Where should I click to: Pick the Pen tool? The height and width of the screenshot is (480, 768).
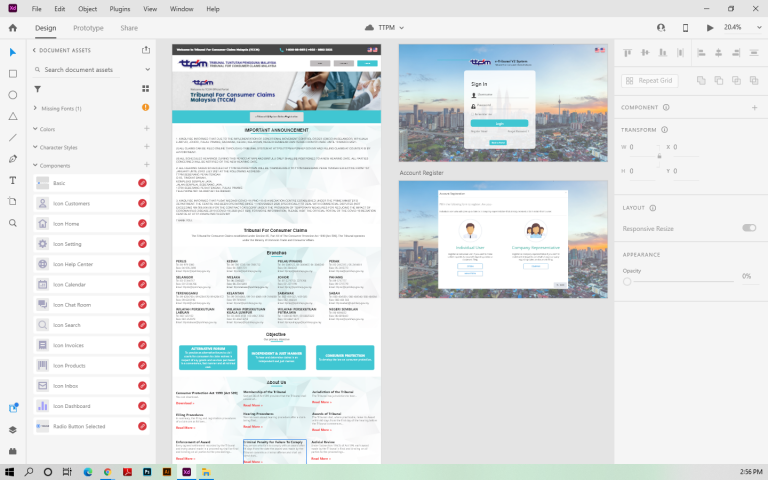(13, 159)
